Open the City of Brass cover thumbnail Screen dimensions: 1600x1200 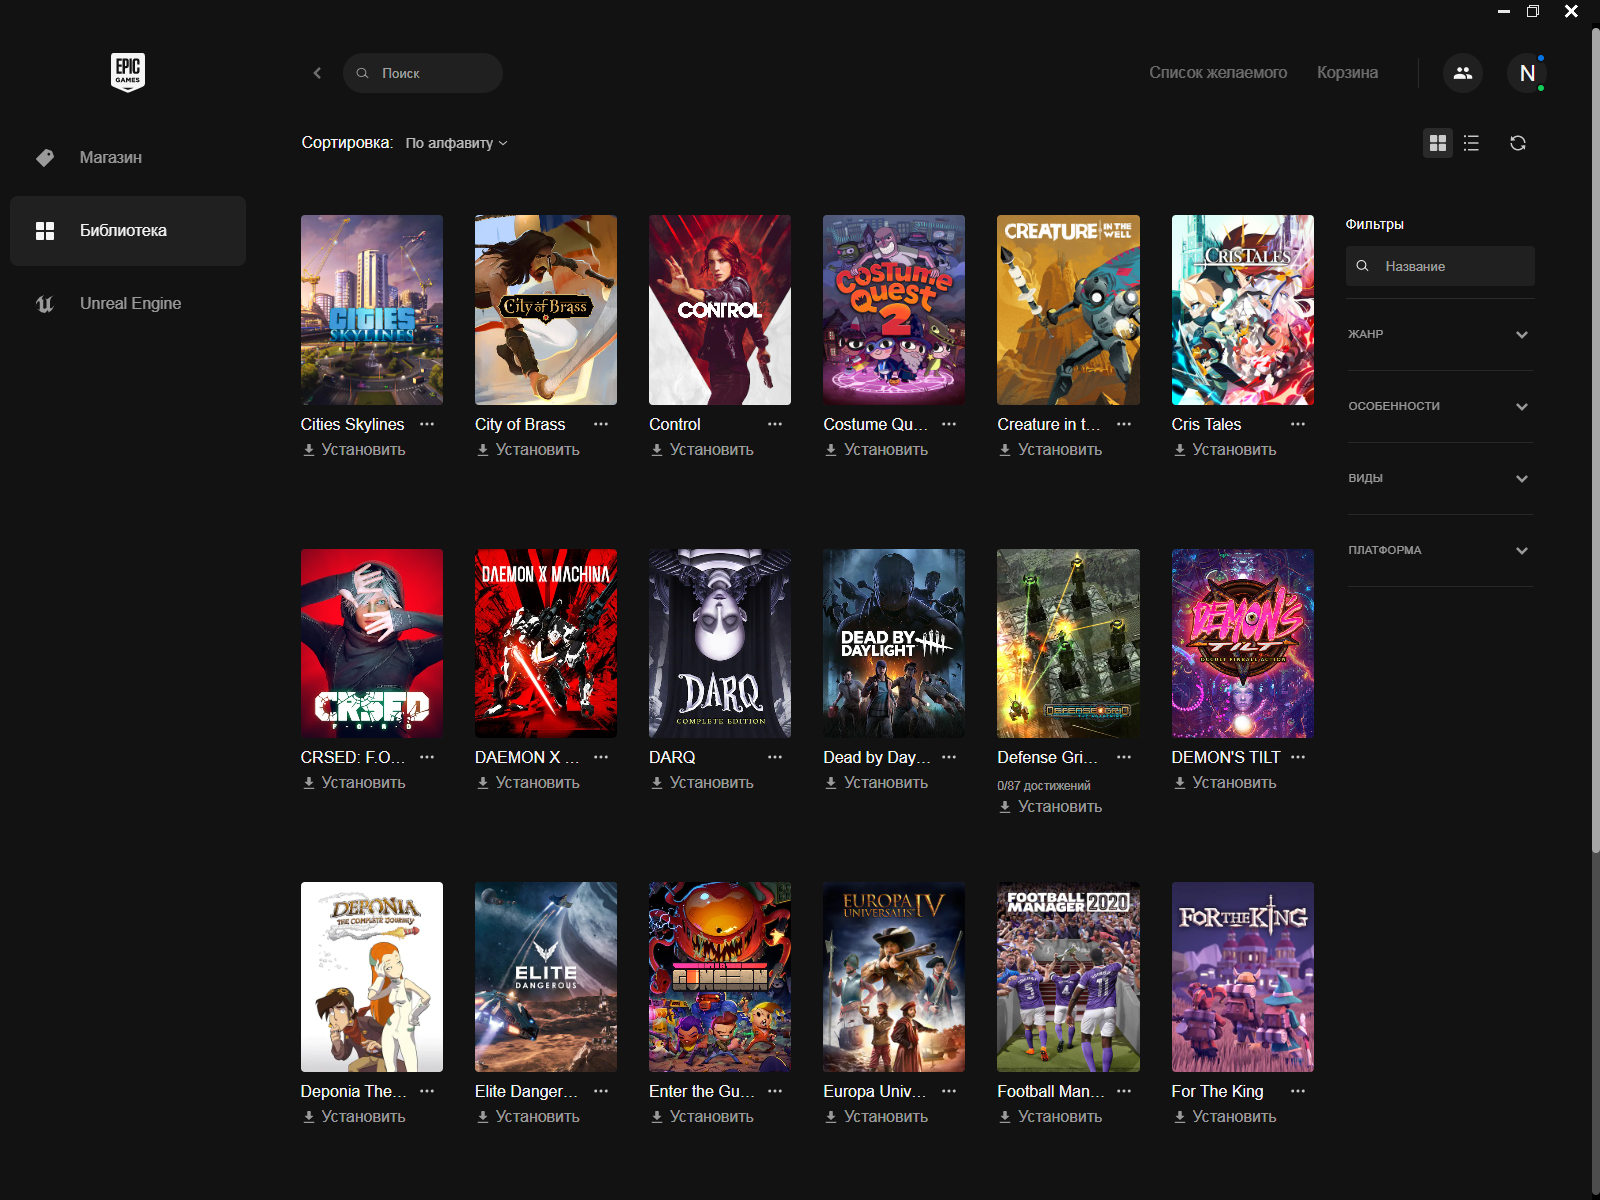tap(546, 310)
